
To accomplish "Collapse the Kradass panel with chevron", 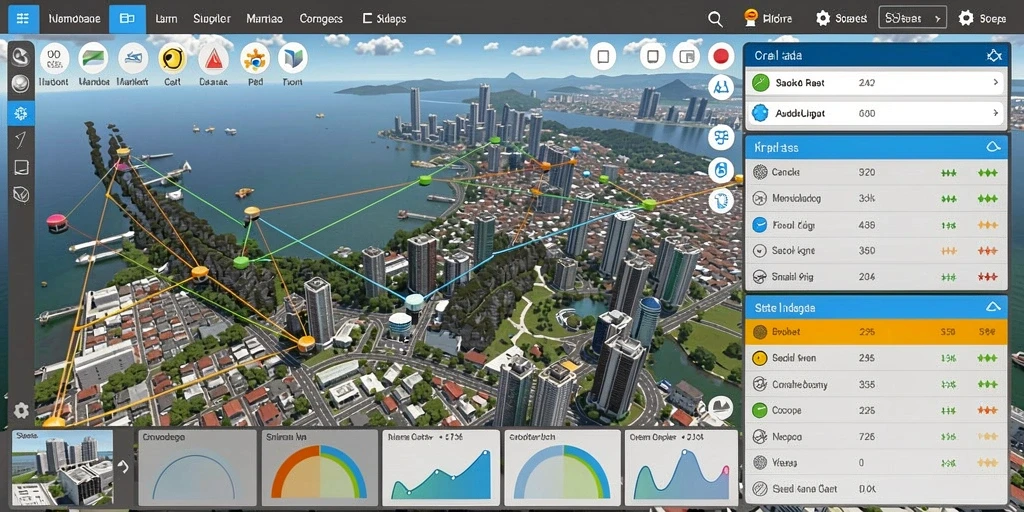I will click(993, 148).
